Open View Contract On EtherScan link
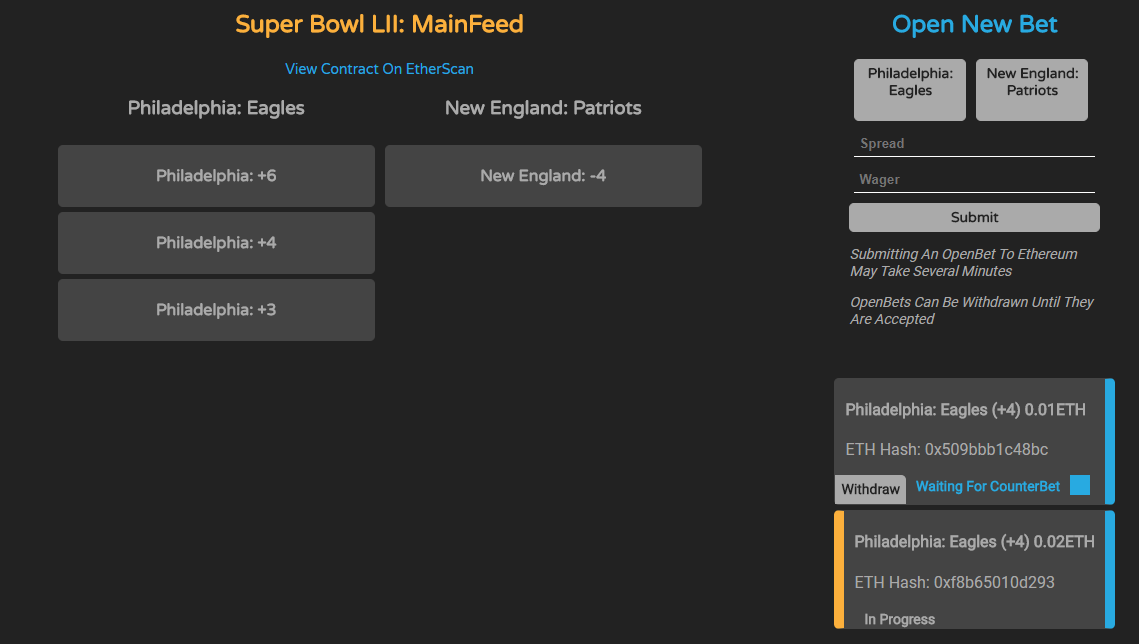Screen dimensions: 1139x644 tap(379, 69)
